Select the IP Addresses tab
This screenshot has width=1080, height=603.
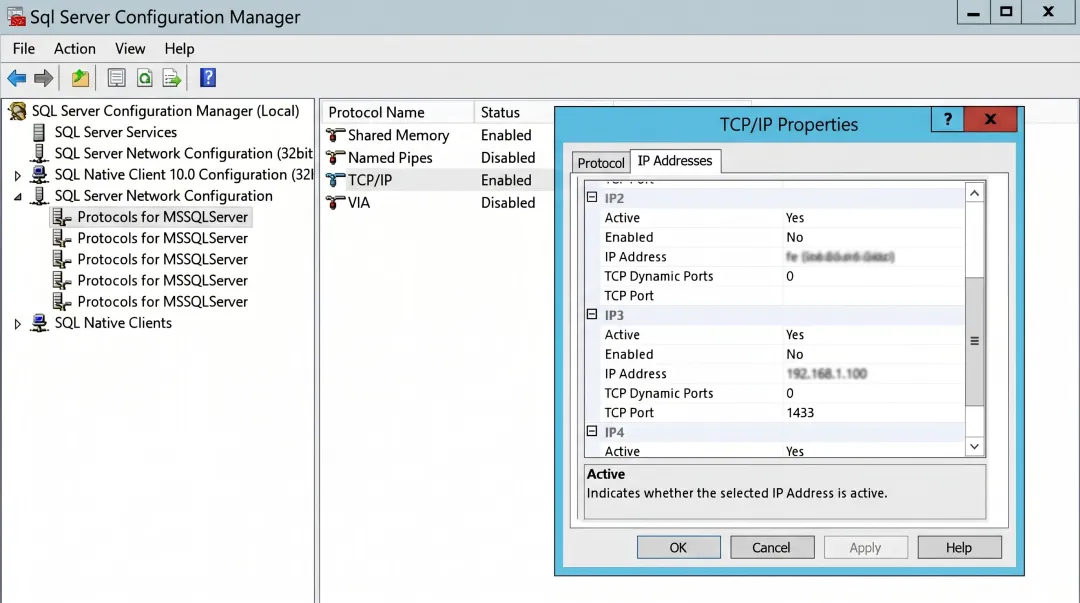point(675,161)
